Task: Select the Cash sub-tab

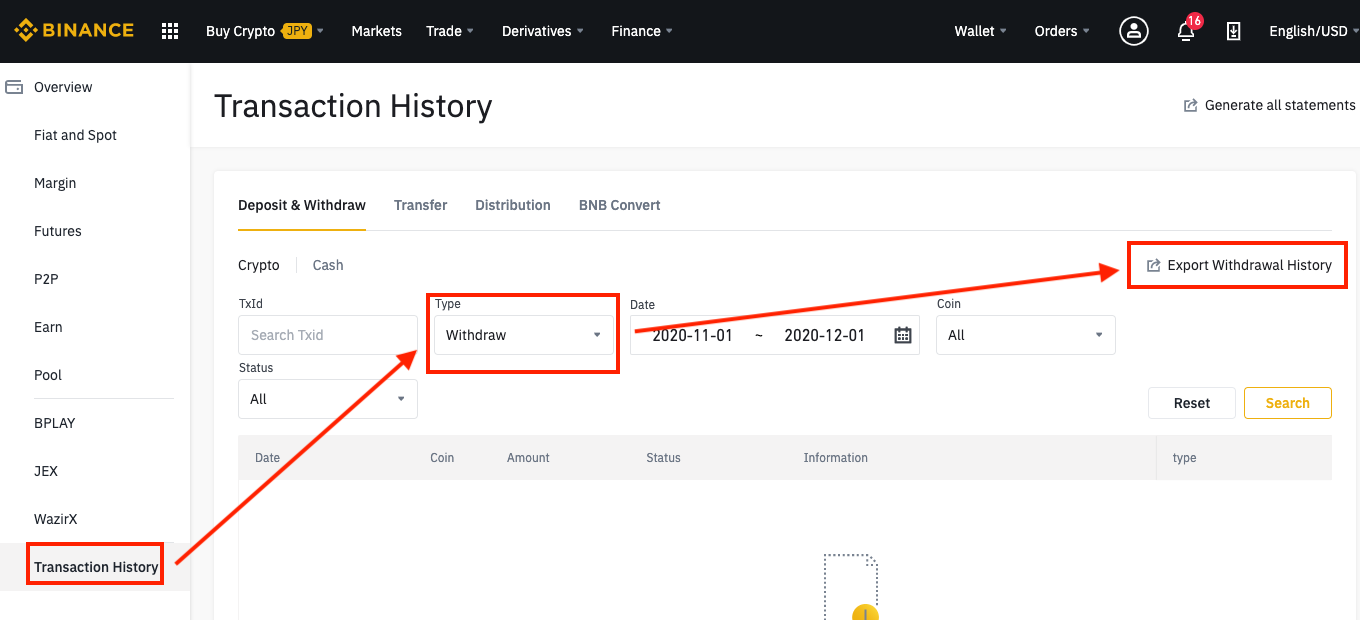Action: (328, 265)
